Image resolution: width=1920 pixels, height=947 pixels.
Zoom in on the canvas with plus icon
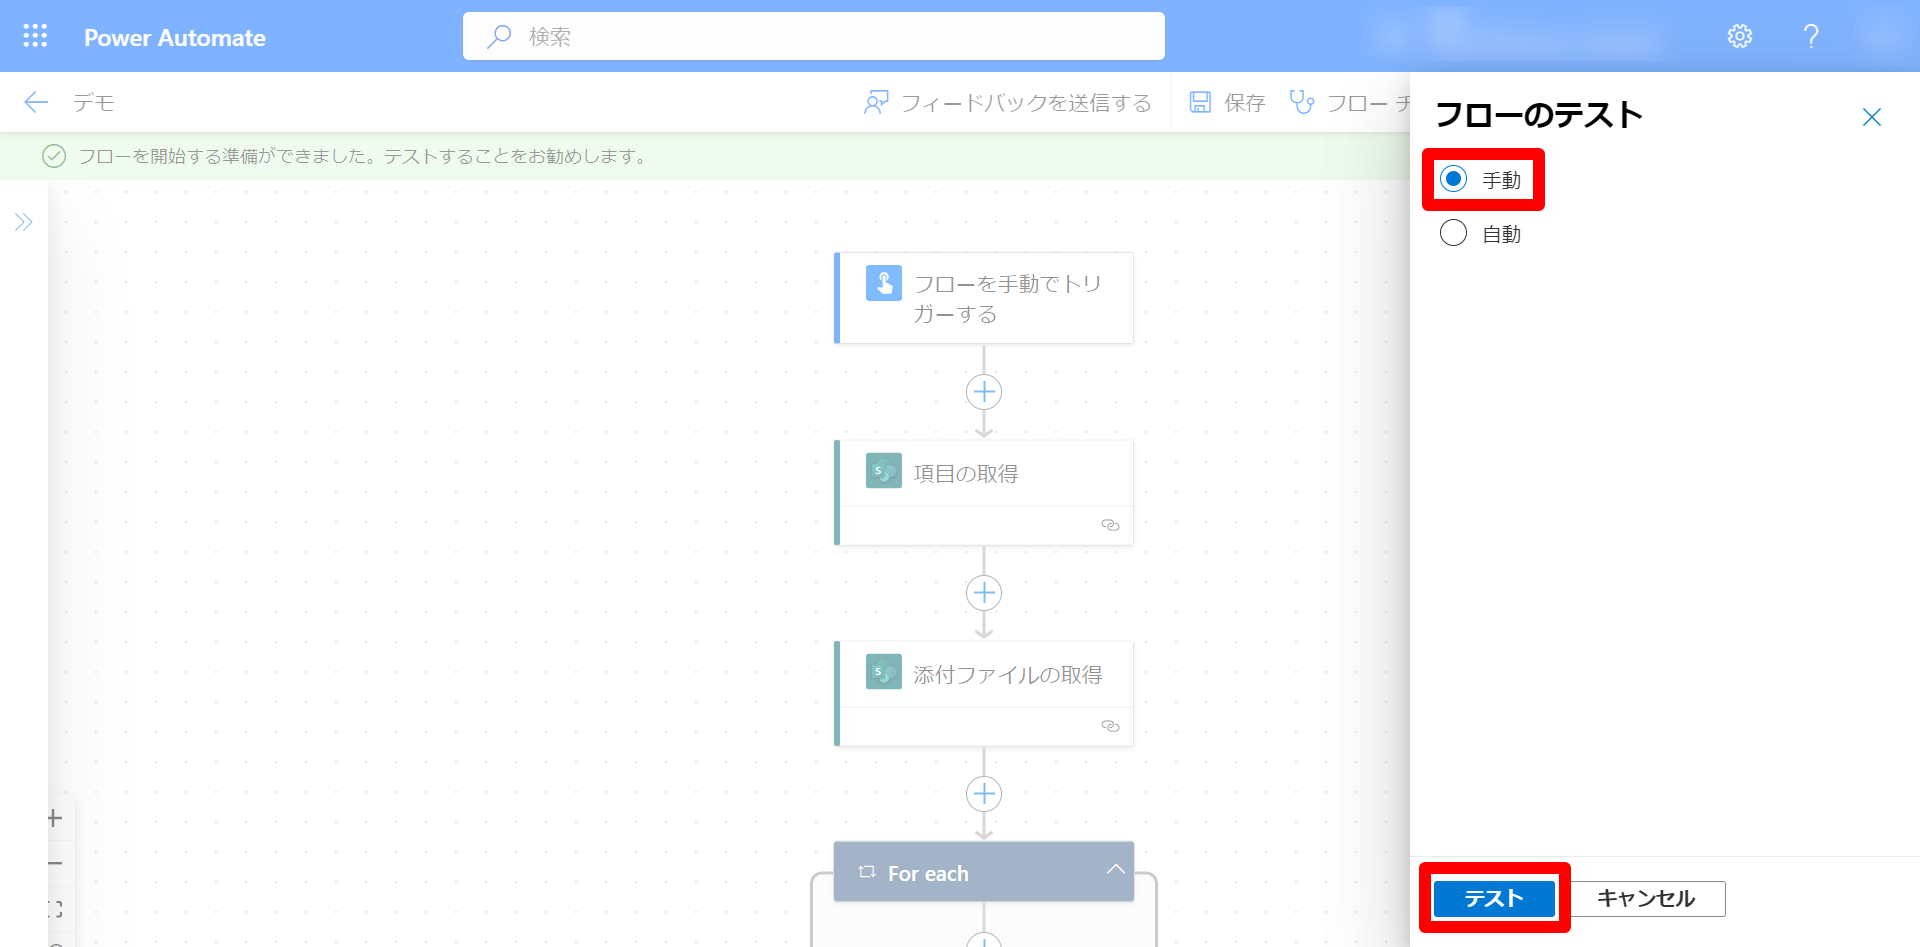[x=53, y=818]
